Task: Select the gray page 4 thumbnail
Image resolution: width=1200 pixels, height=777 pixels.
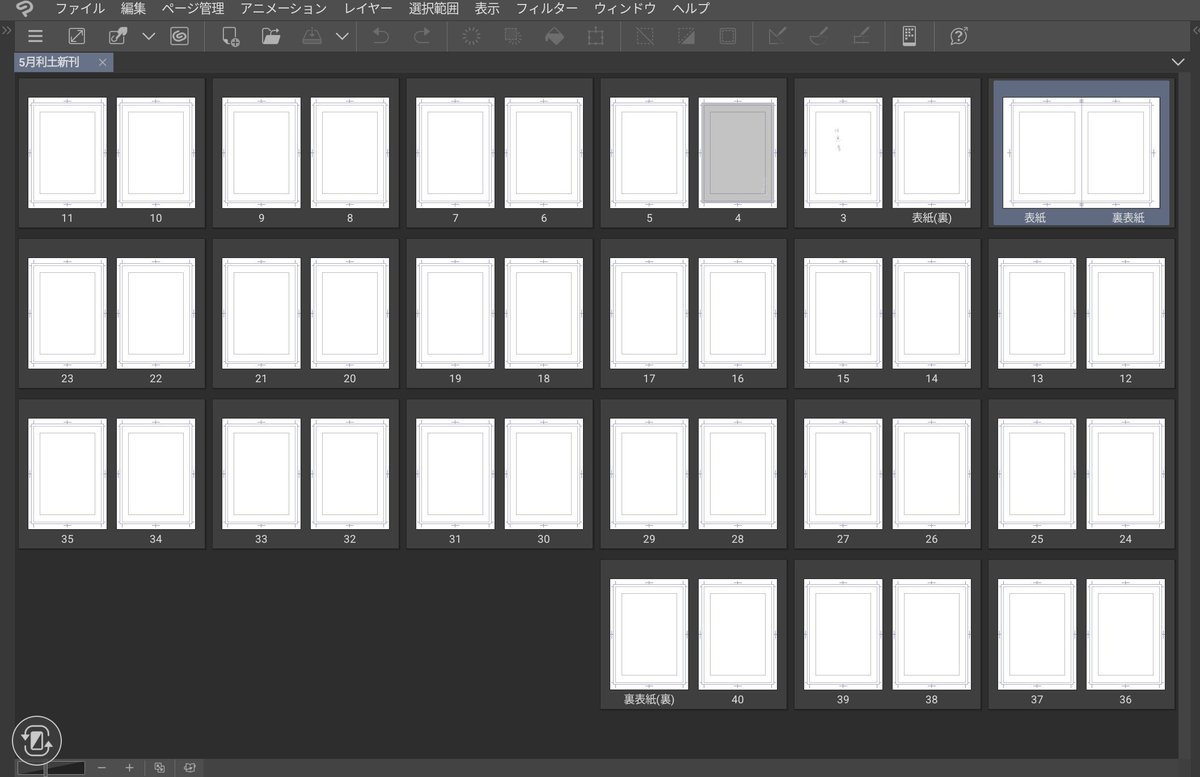Action: pos(737,153)
